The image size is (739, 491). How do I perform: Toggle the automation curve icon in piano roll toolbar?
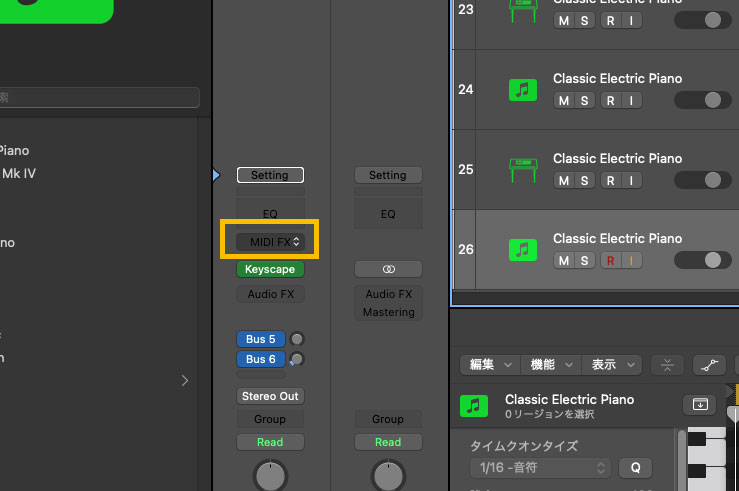pos(709,365)
